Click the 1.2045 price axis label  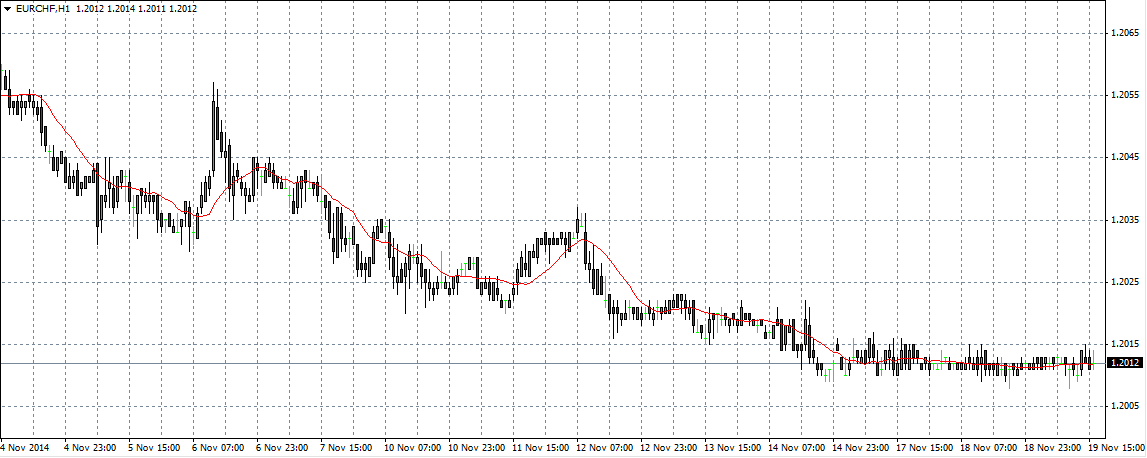[x=1124, y=157]
